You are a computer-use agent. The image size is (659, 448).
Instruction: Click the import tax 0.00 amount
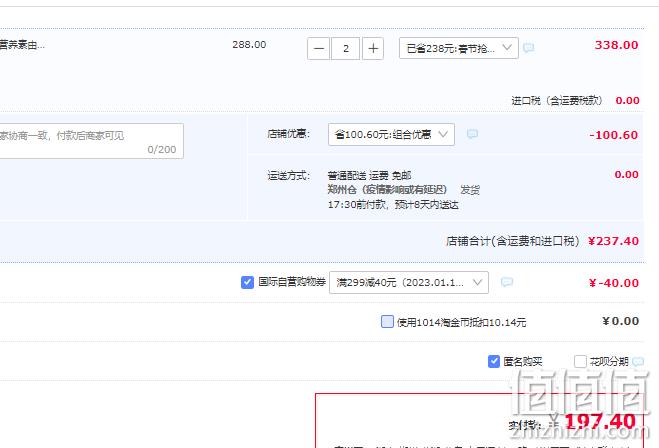click(x=627, y=100)
